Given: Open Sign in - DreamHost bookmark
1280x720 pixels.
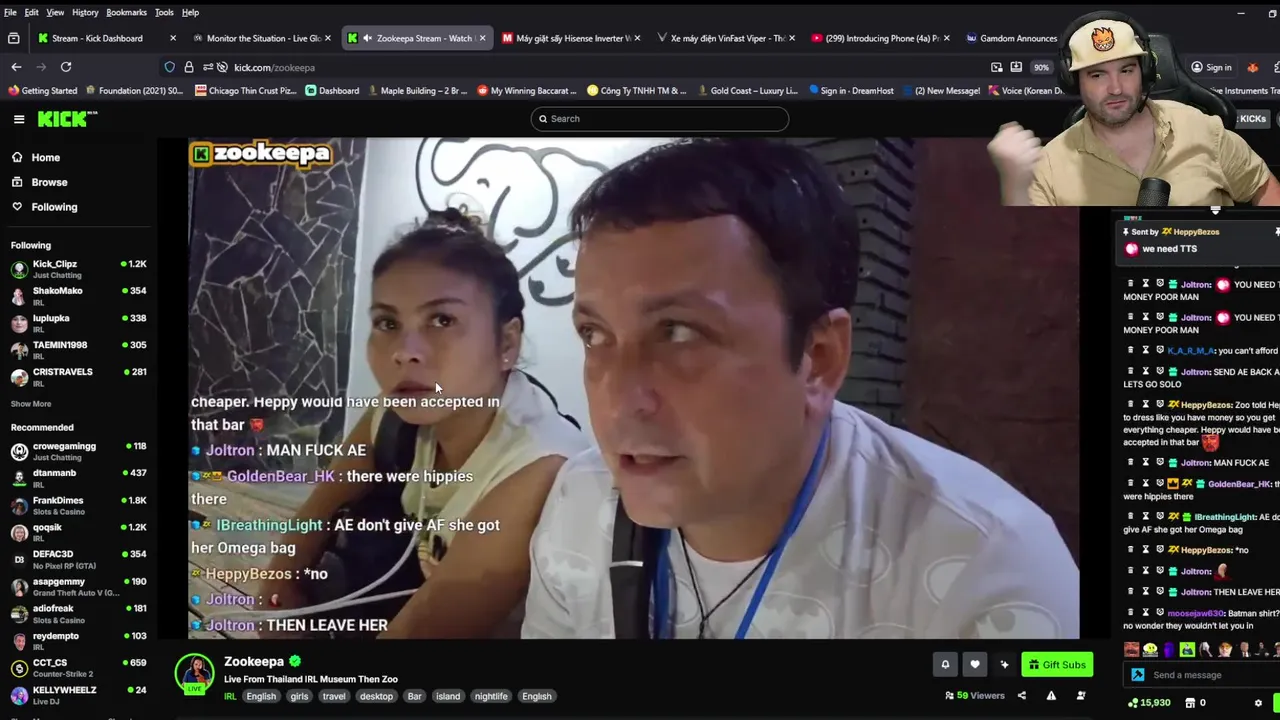Looking at the screenshot, I should click(851, 91).
